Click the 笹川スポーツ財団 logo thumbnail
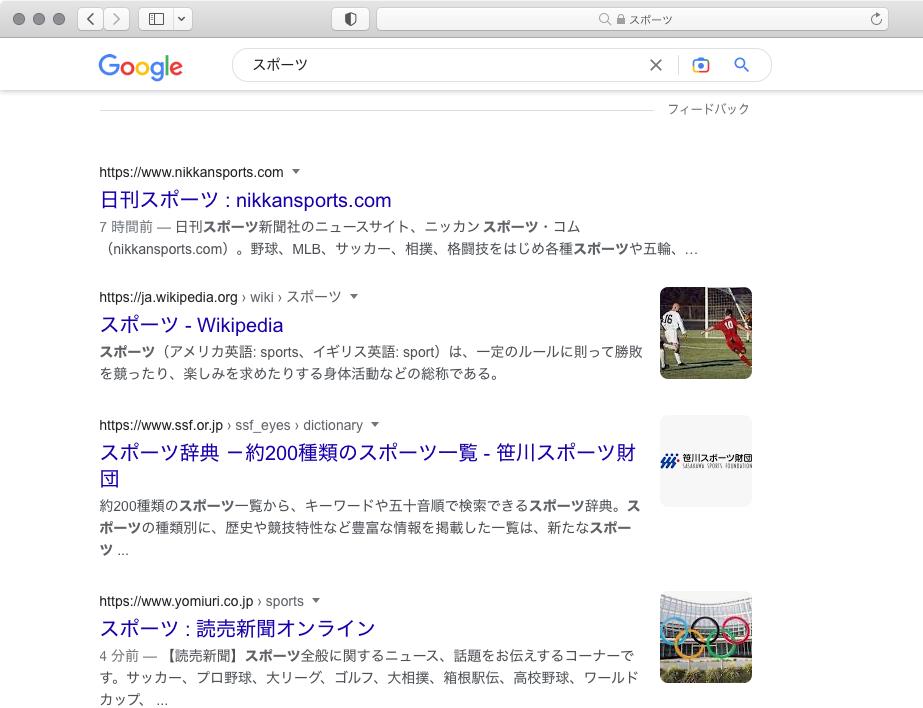Image resolution: width=923 pixels, height=708 pixels. point(706,461)
